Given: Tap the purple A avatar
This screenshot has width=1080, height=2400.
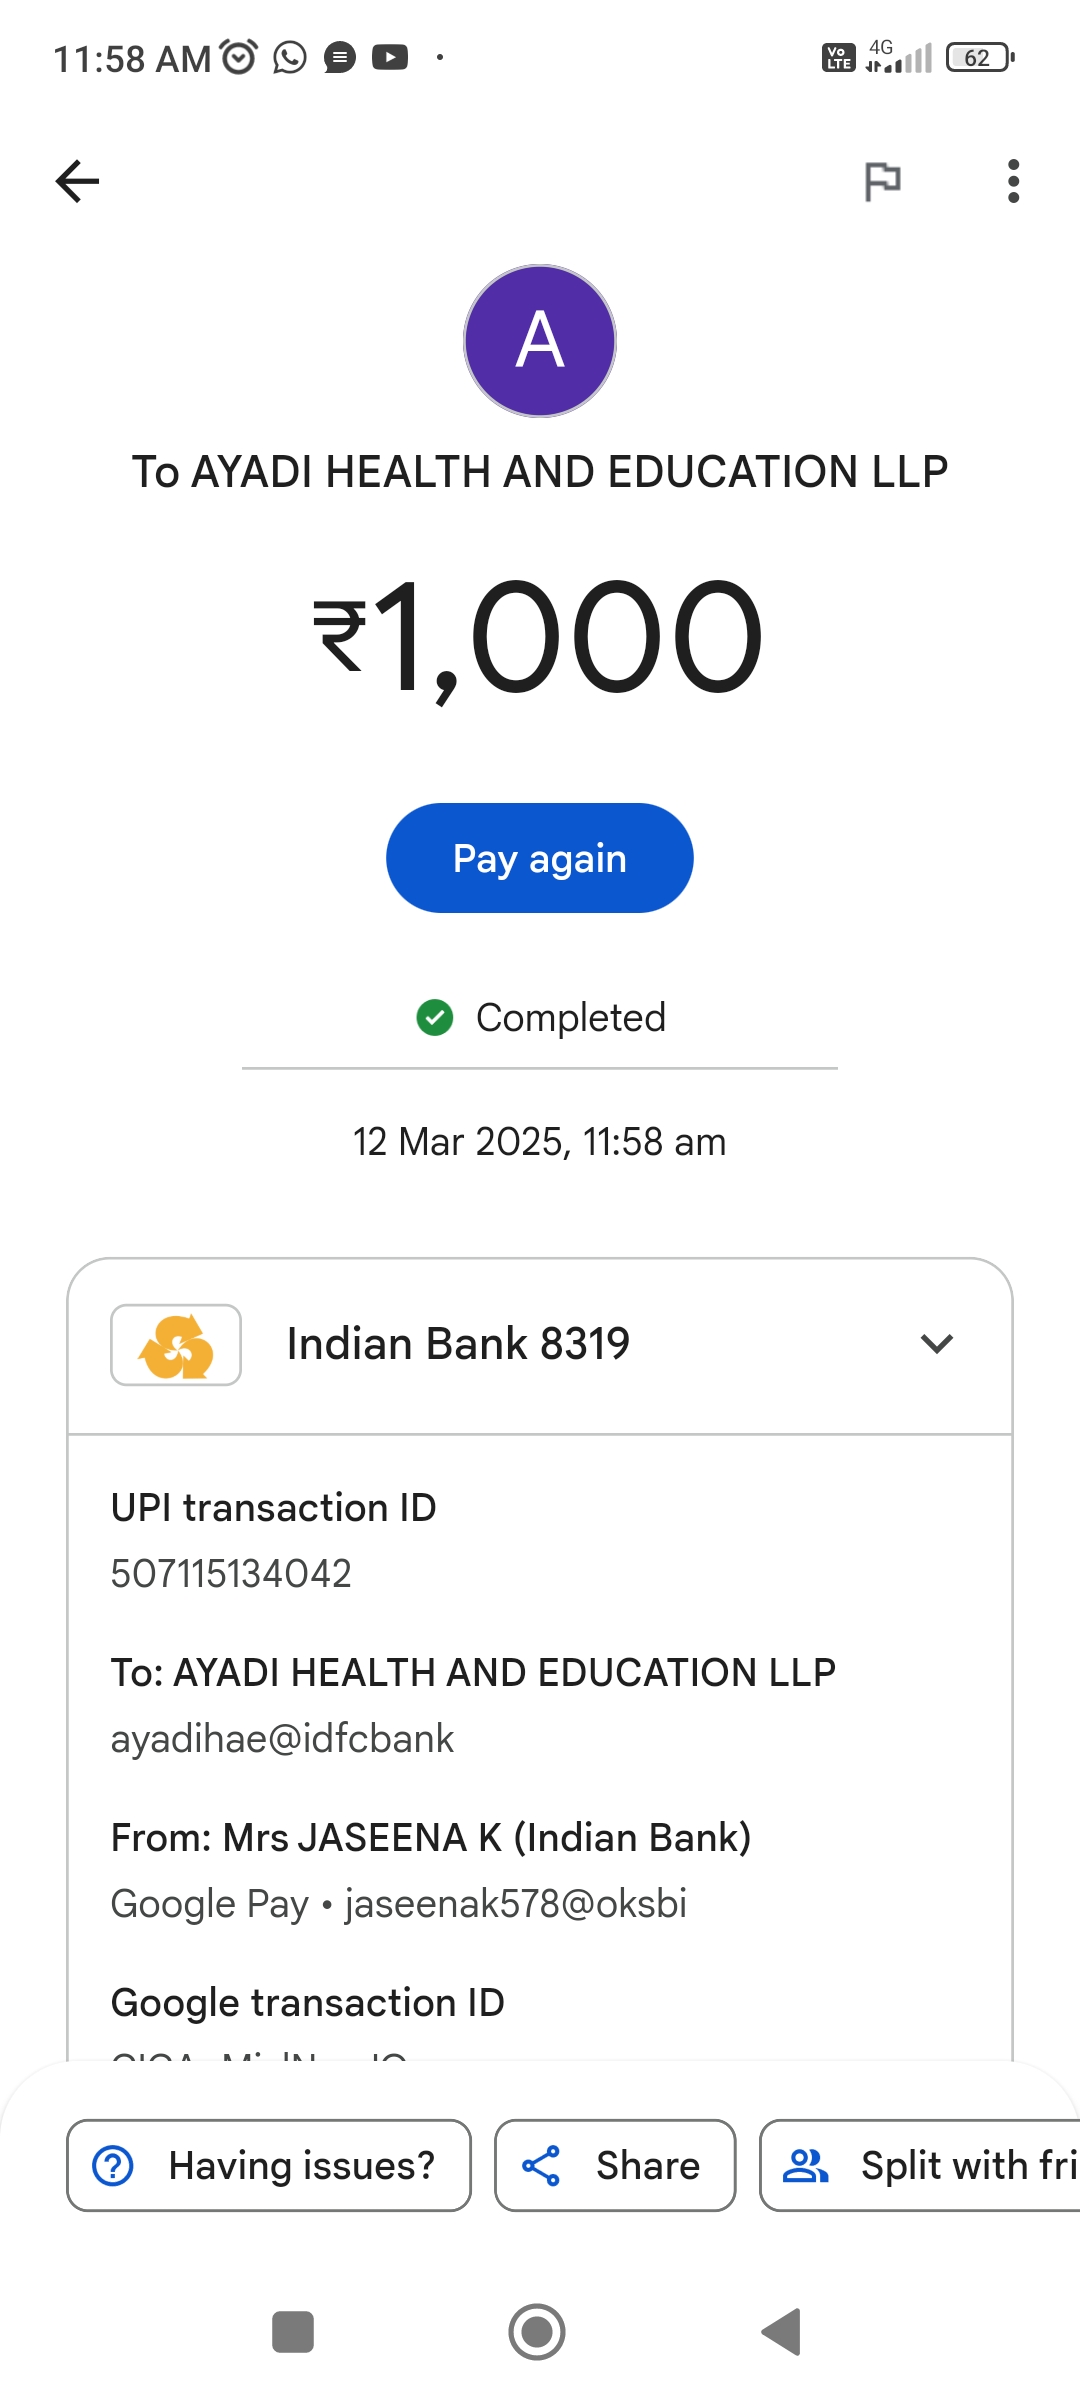Looking at the screenshot, I should (540, 341).
